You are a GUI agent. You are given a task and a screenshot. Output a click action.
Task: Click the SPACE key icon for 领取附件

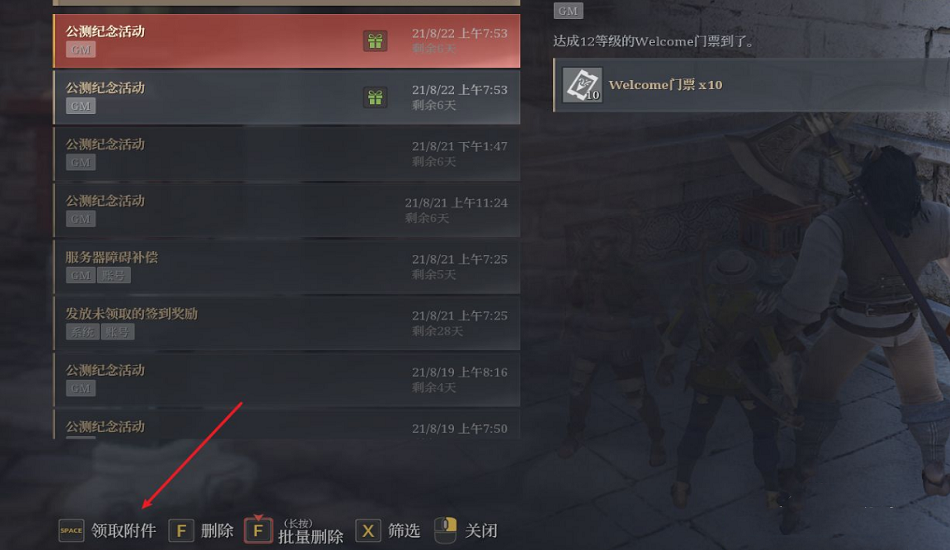coord(71,531)
